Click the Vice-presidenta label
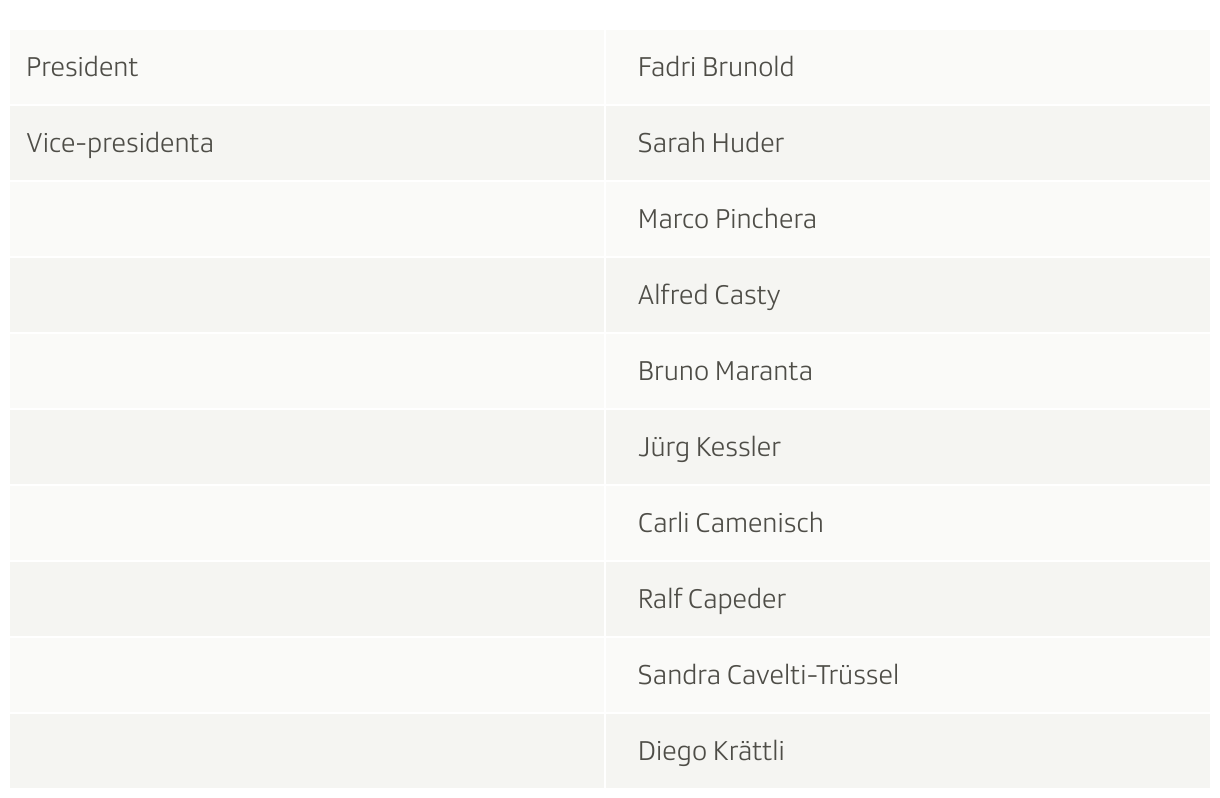The image size is (1220, 798). (120, 143)
